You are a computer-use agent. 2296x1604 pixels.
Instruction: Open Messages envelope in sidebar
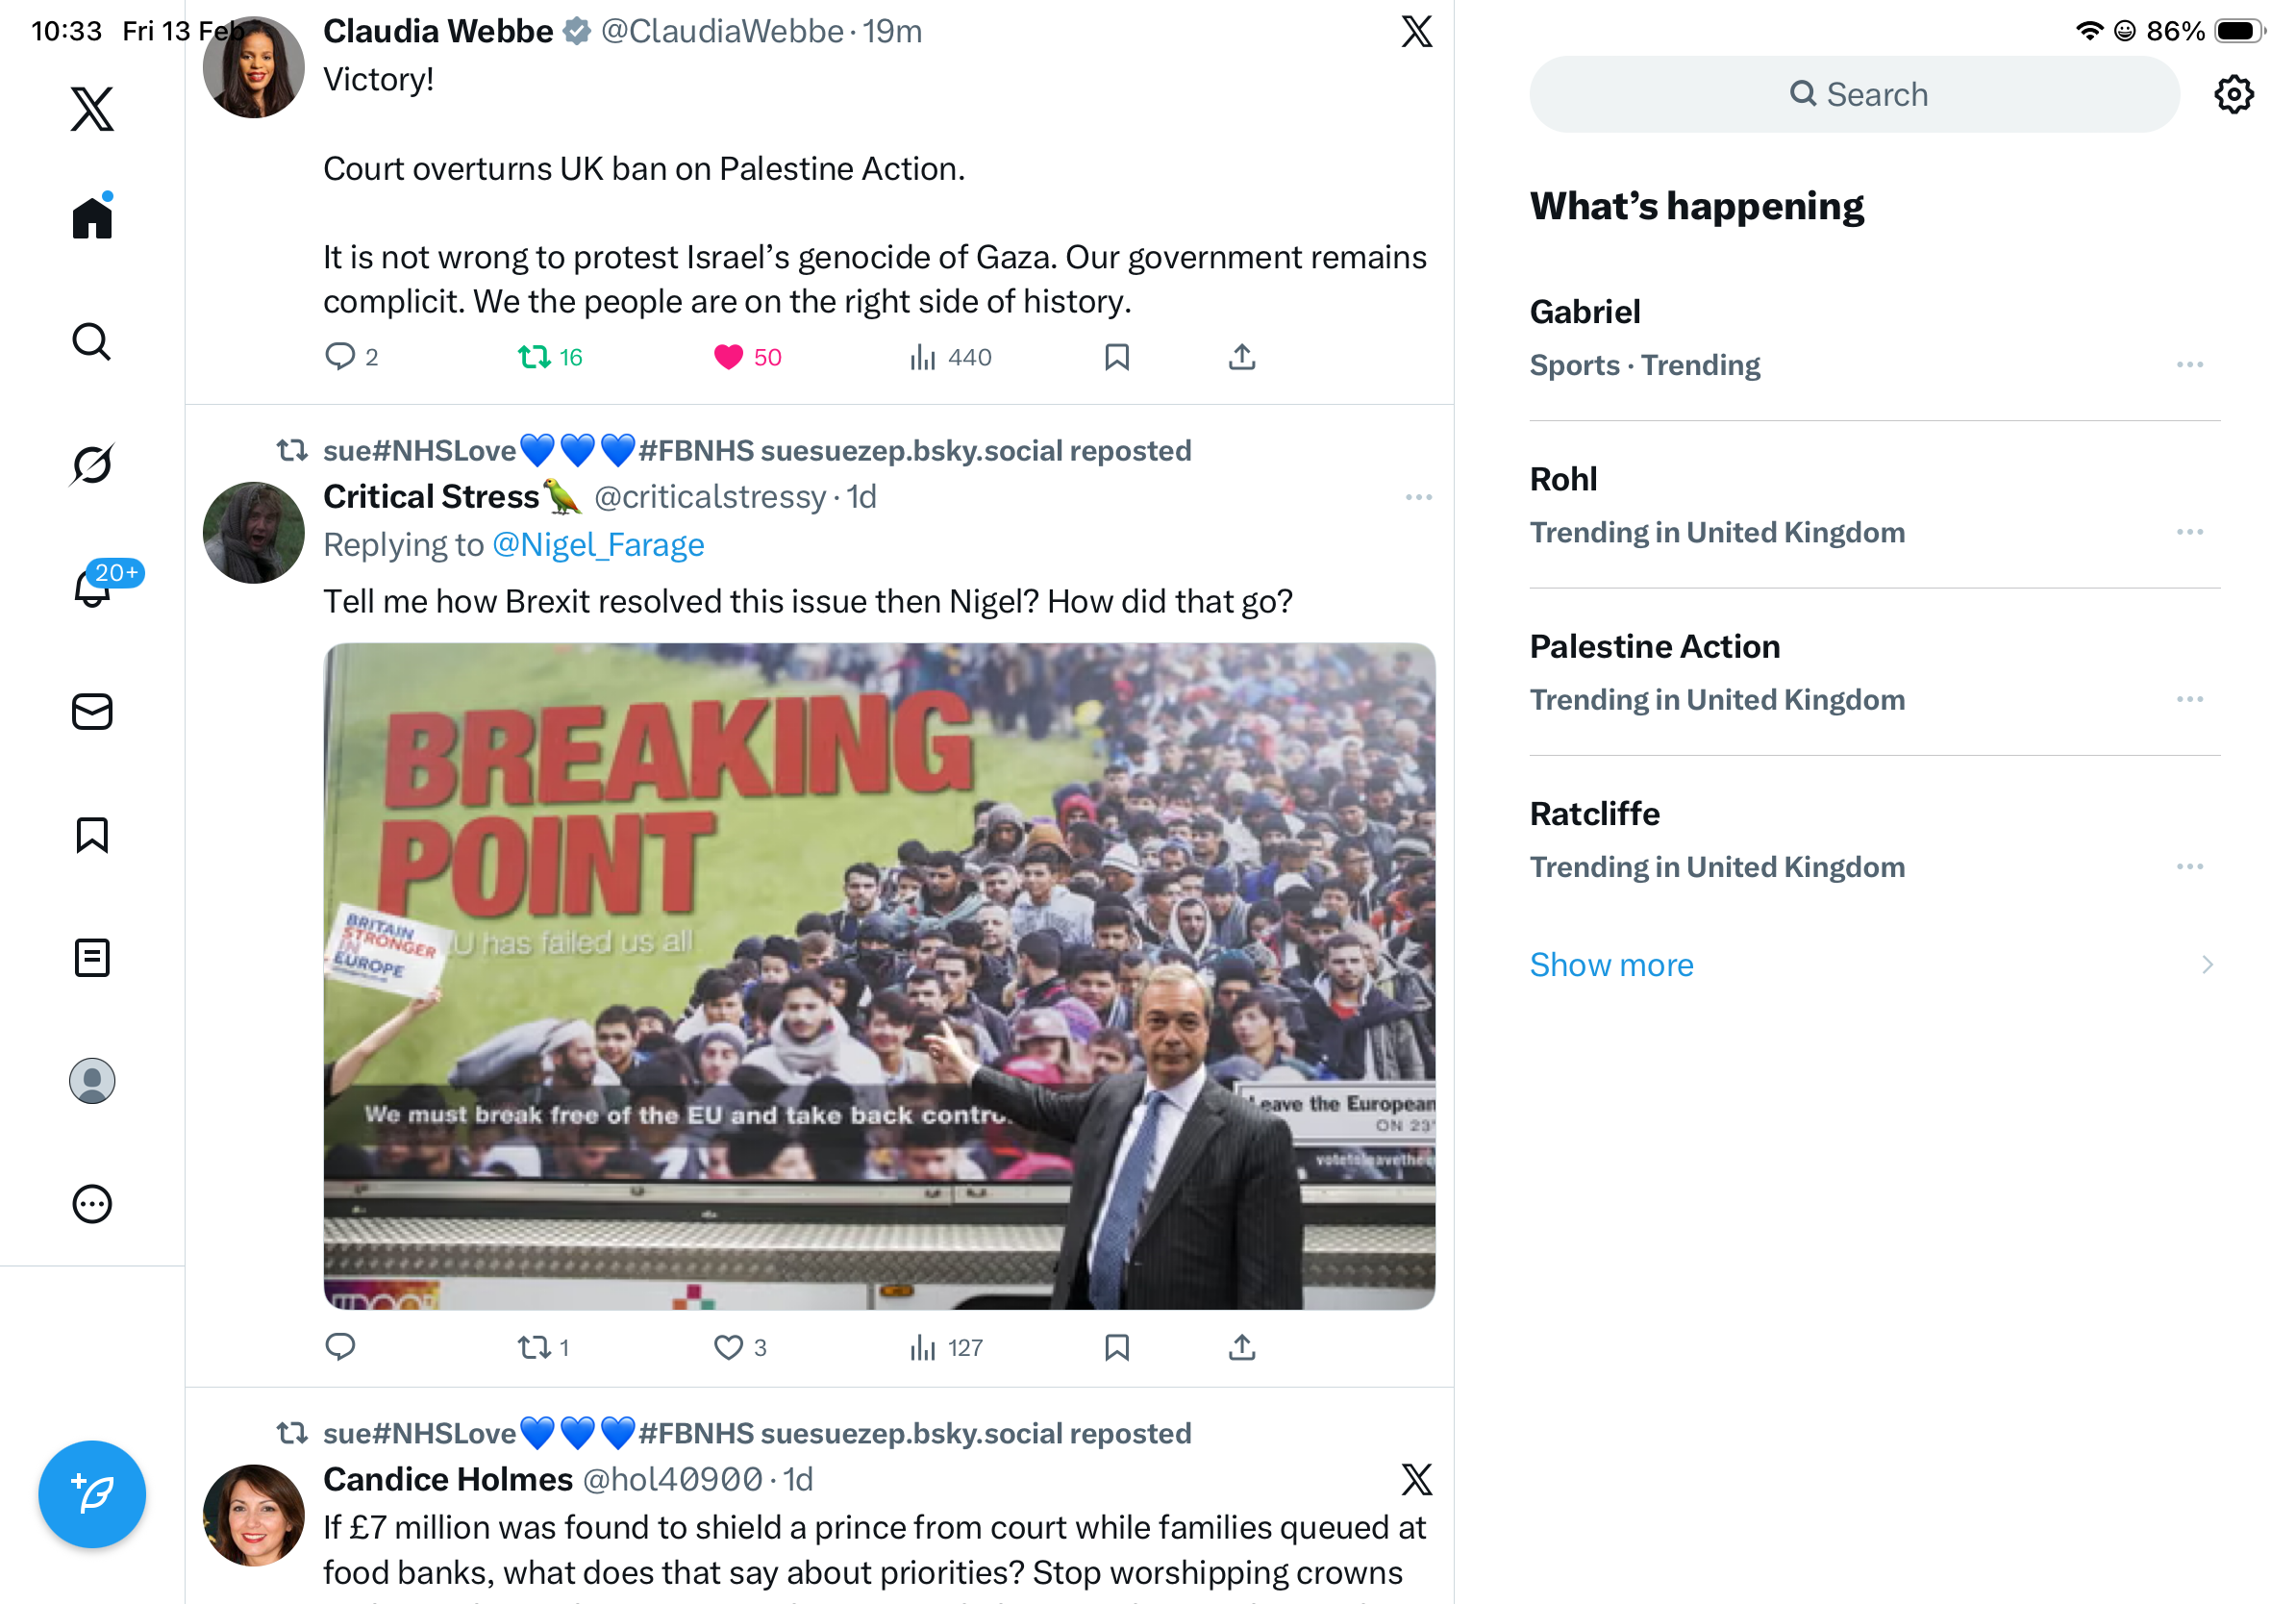(x=92, y=712)
